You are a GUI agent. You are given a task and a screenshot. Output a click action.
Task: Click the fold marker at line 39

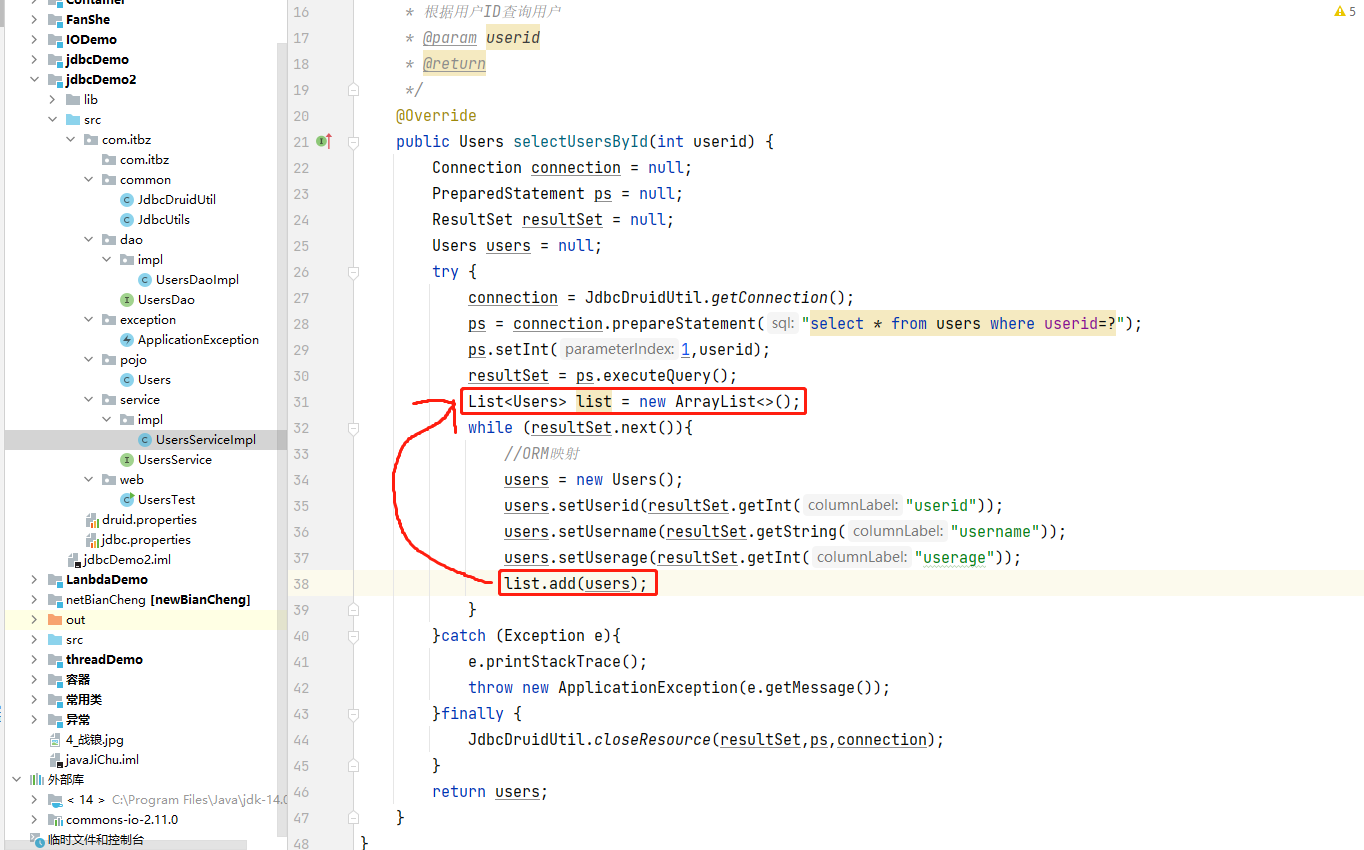(x=354, y=610)
